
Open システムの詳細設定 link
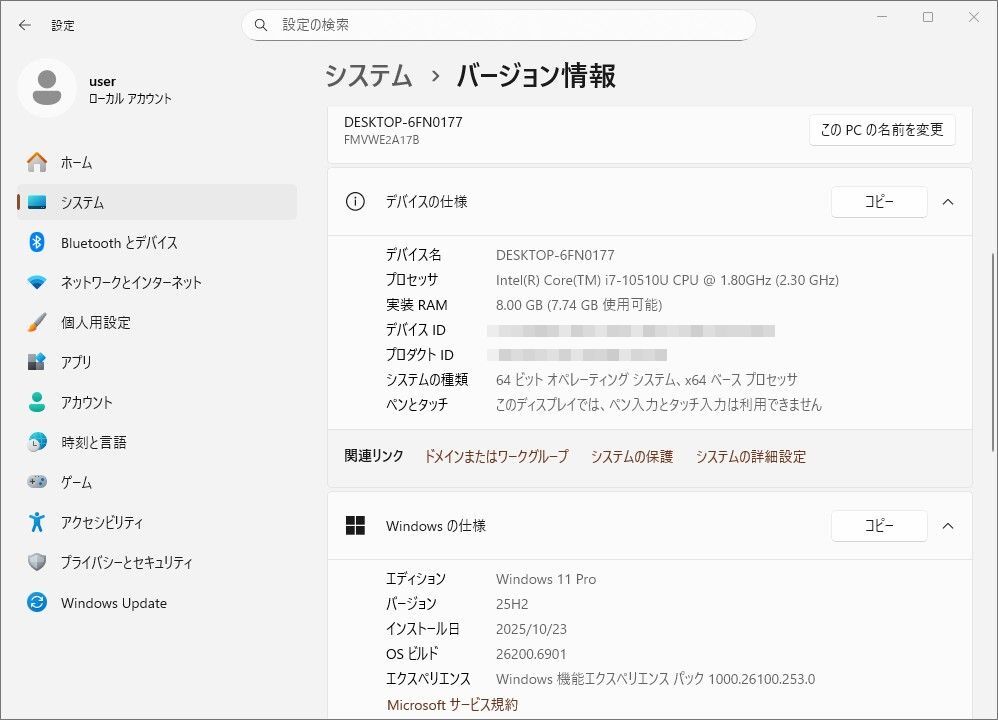pos(750,457)
